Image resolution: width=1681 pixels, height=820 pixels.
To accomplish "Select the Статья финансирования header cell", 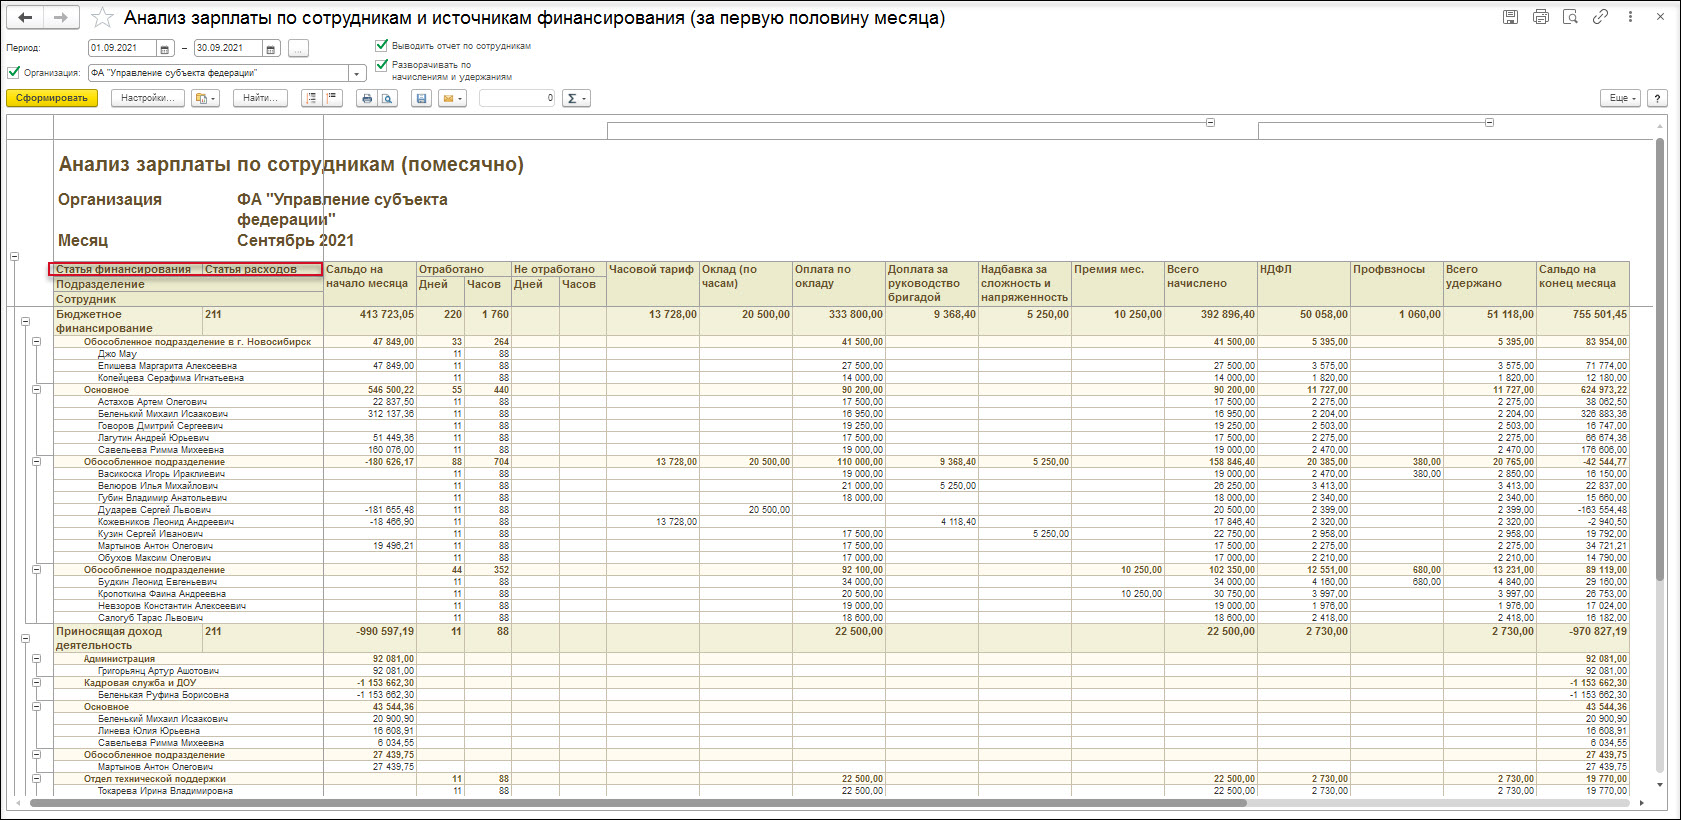I will pyautogui.click(x=126, y=269).
